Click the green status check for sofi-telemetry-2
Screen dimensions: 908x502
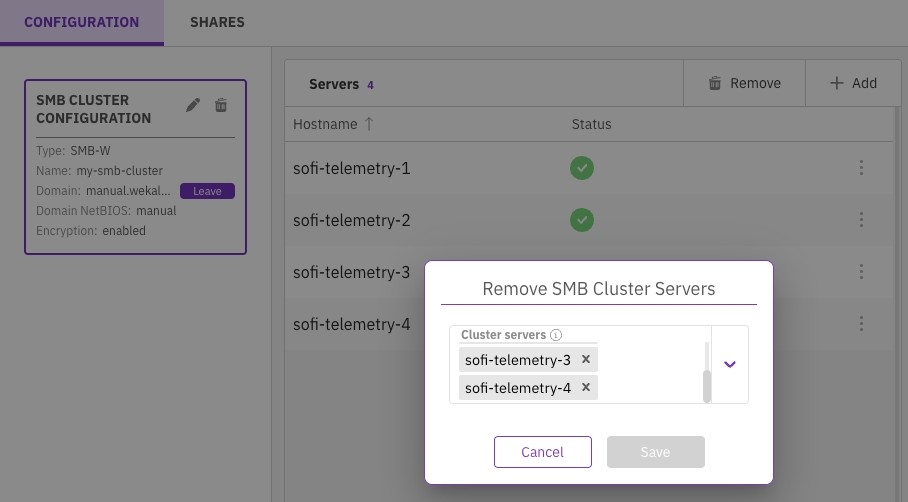pyautogui.click(x=582, y=220)
